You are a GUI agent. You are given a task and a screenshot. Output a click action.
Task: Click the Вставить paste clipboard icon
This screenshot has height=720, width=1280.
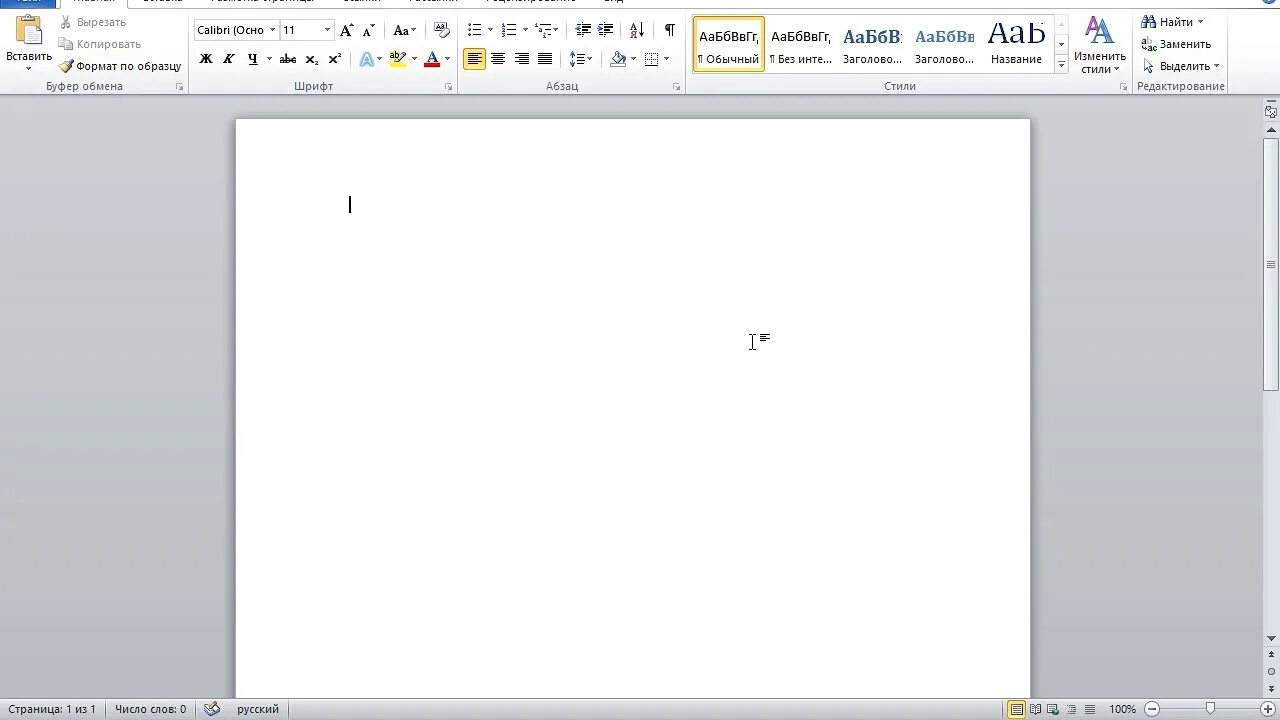[x=29, y=32]
